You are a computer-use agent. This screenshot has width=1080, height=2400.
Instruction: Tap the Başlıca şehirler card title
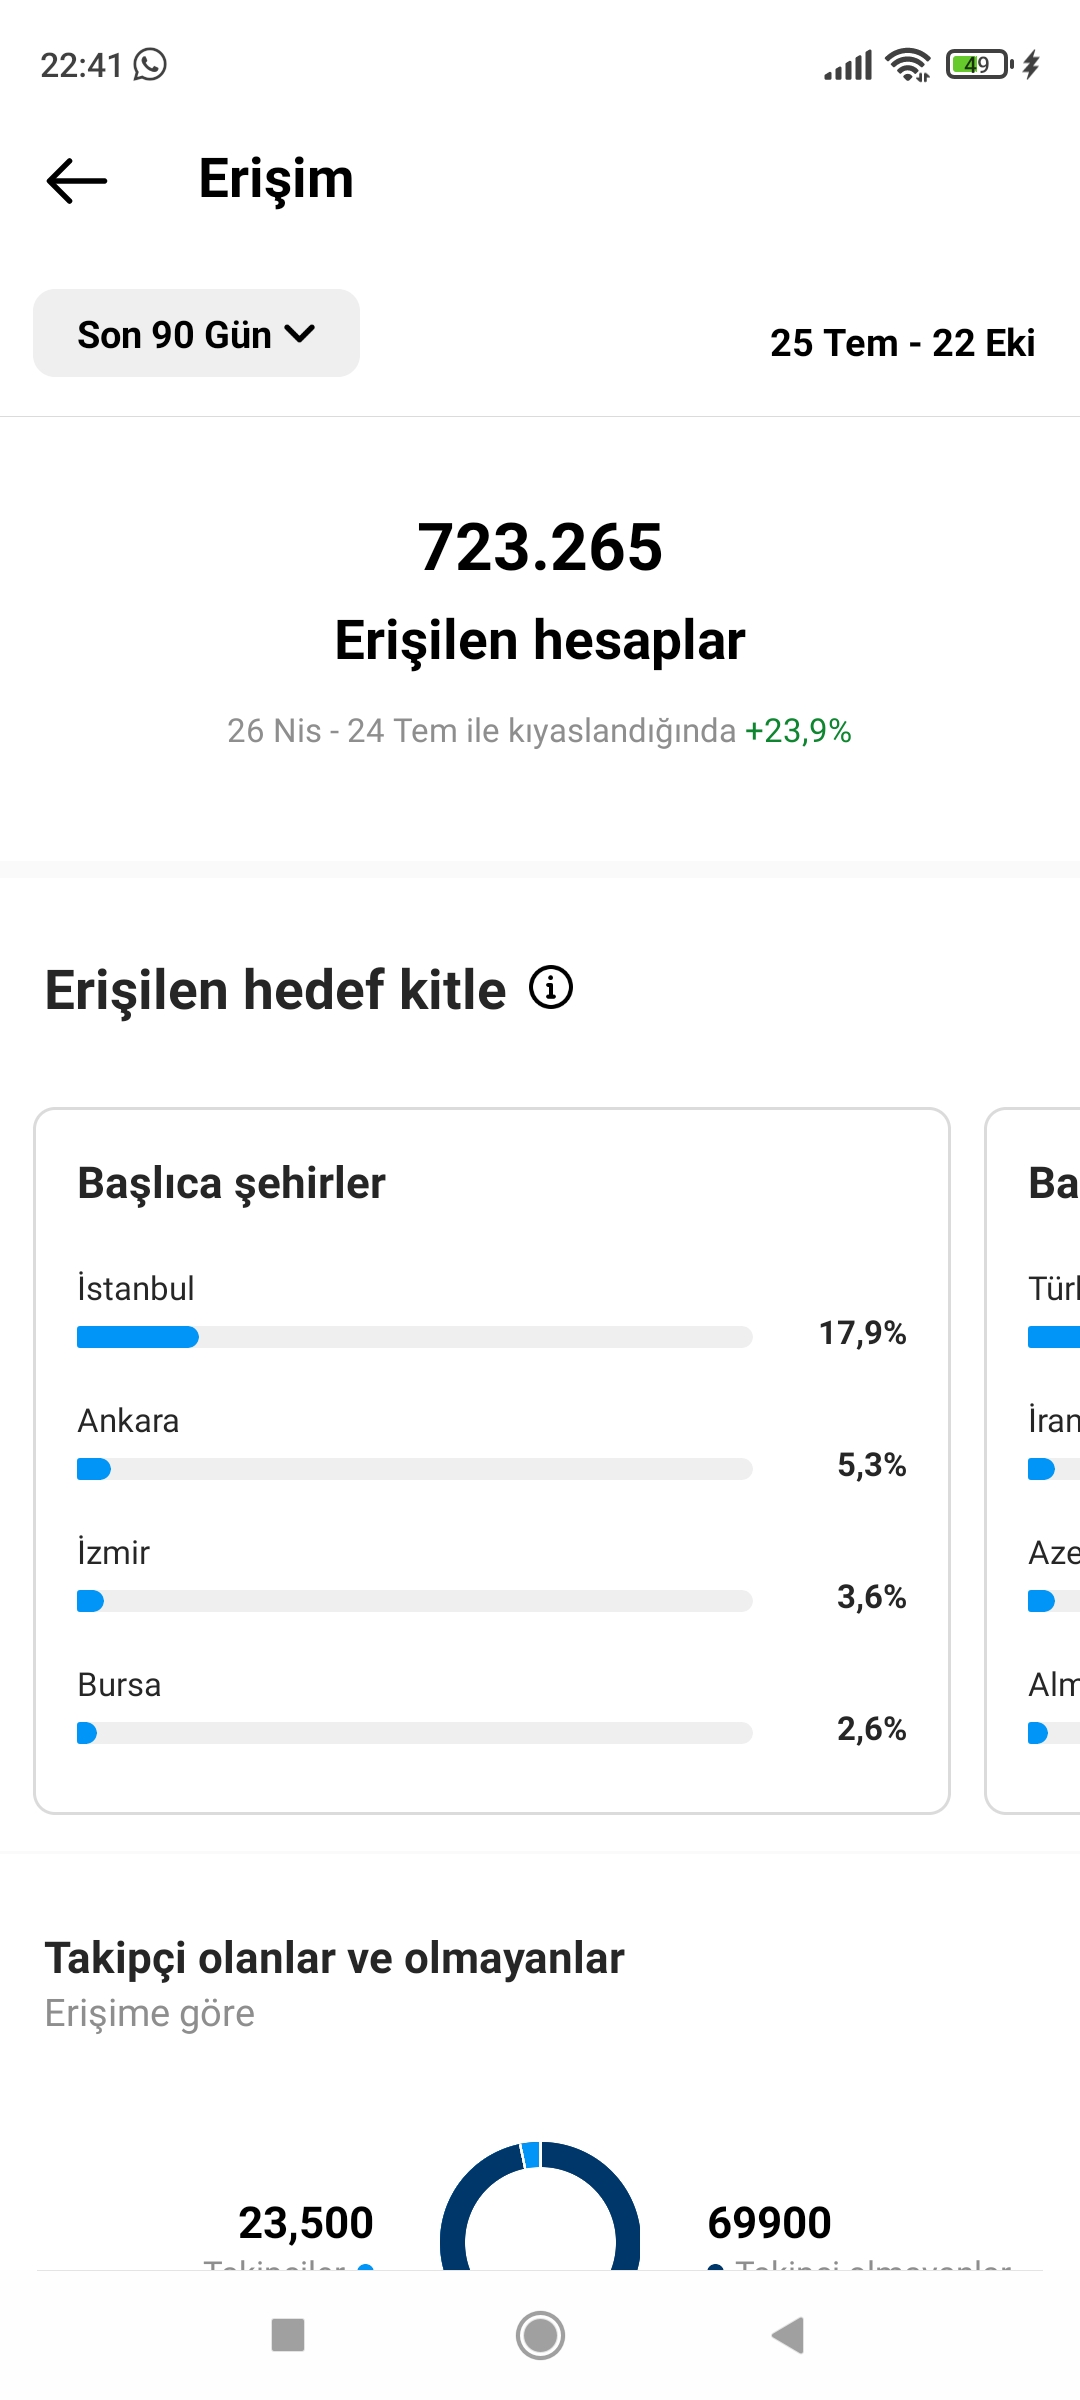click(231, 1184)
